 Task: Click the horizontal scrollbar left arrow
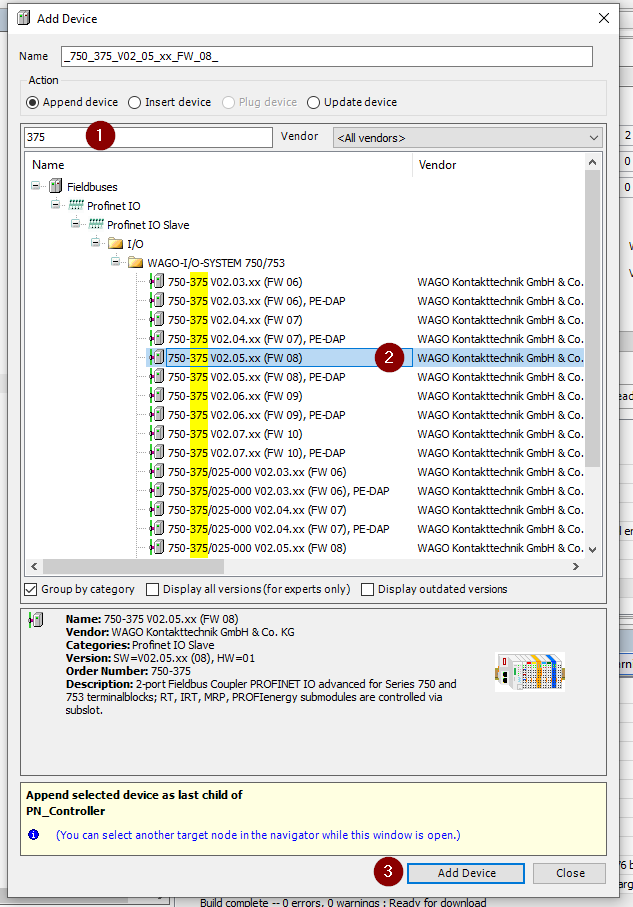coord(34,566)
